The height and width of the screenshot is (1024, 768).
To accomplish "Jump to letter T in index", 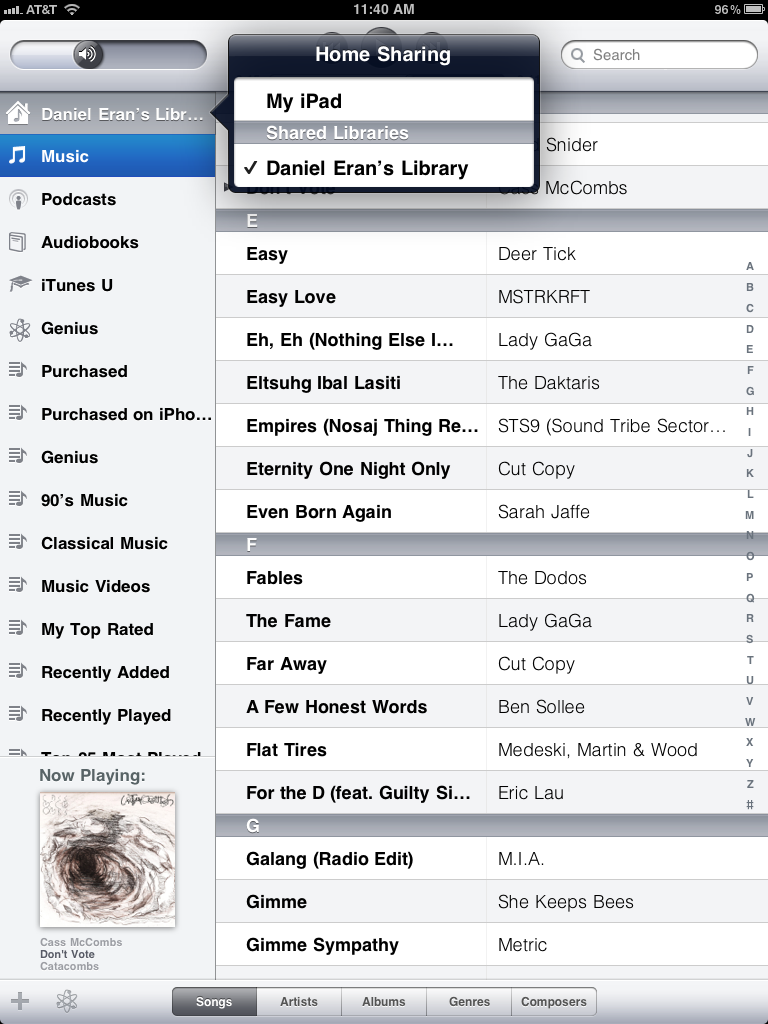I will point(750,660).
